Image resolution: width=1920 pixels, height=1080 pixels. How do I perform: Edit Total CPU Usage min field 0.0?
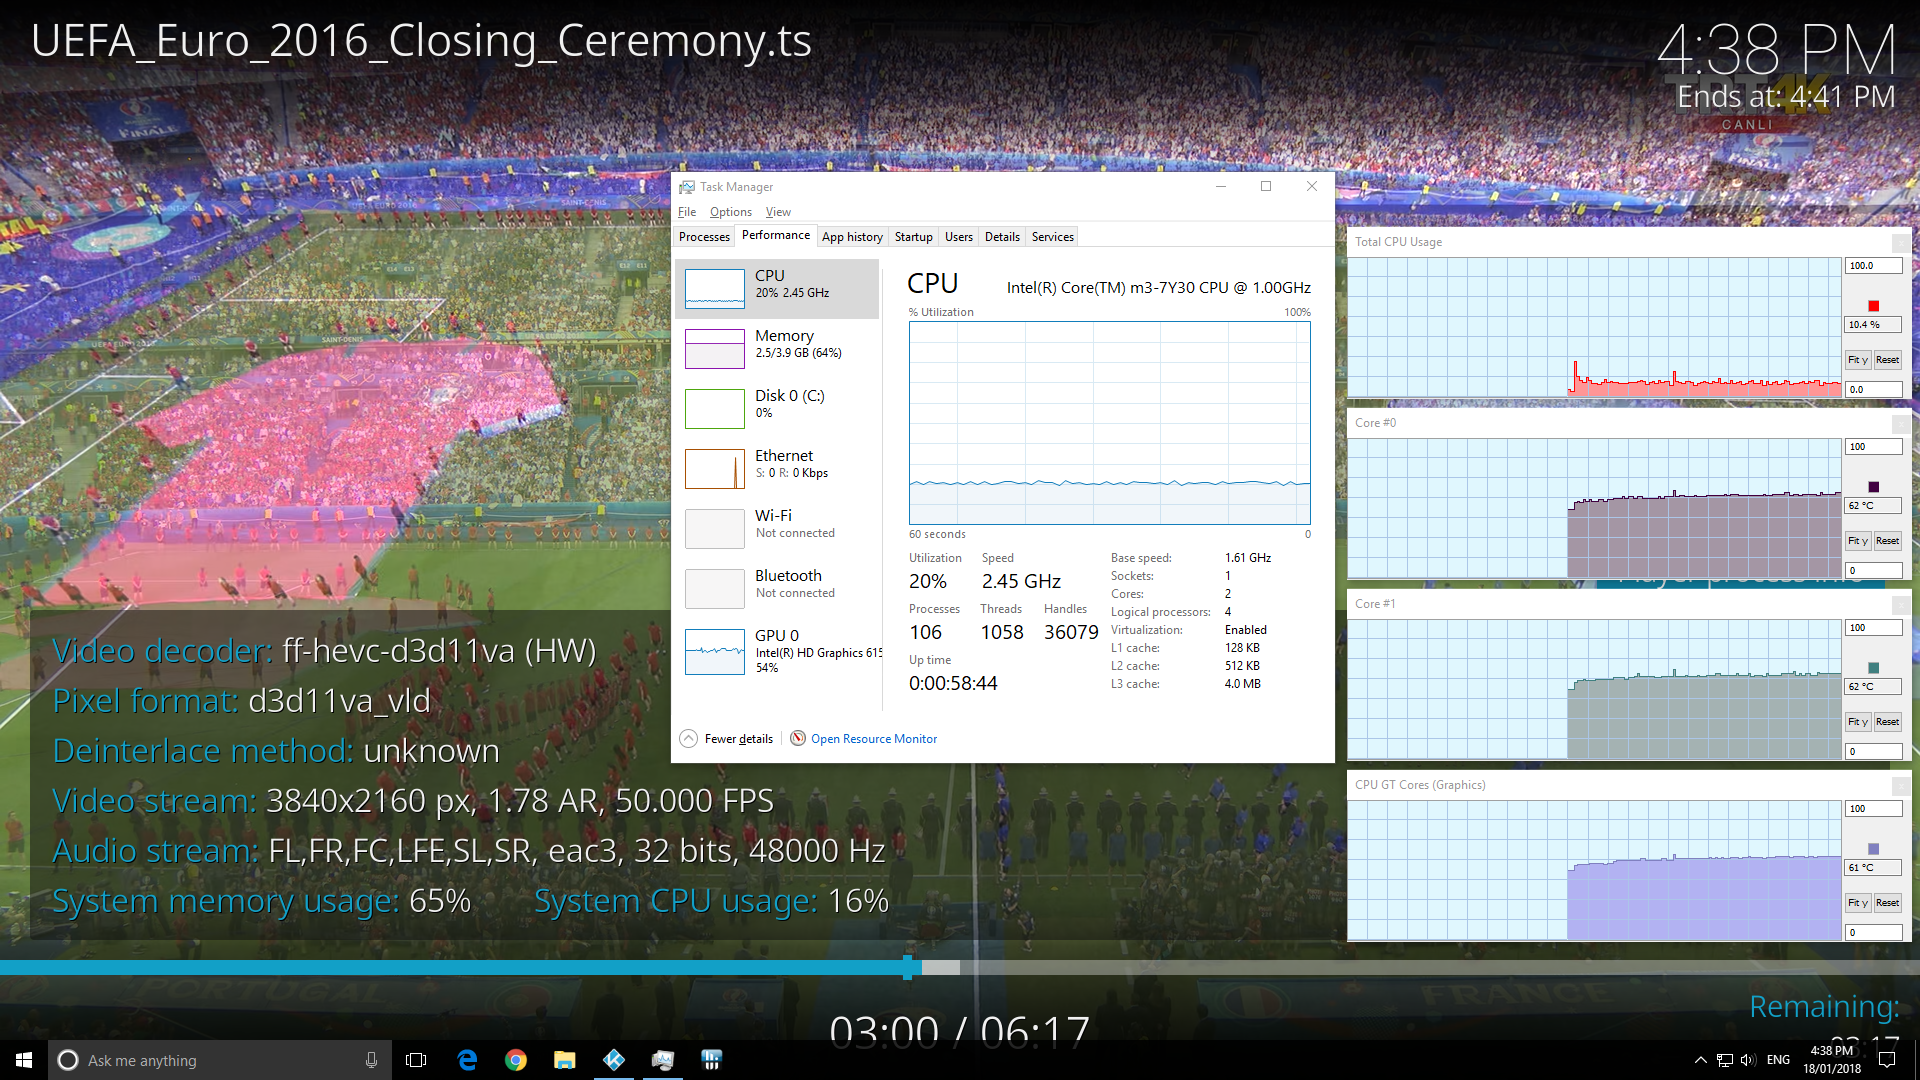[x=1873, y=390]
